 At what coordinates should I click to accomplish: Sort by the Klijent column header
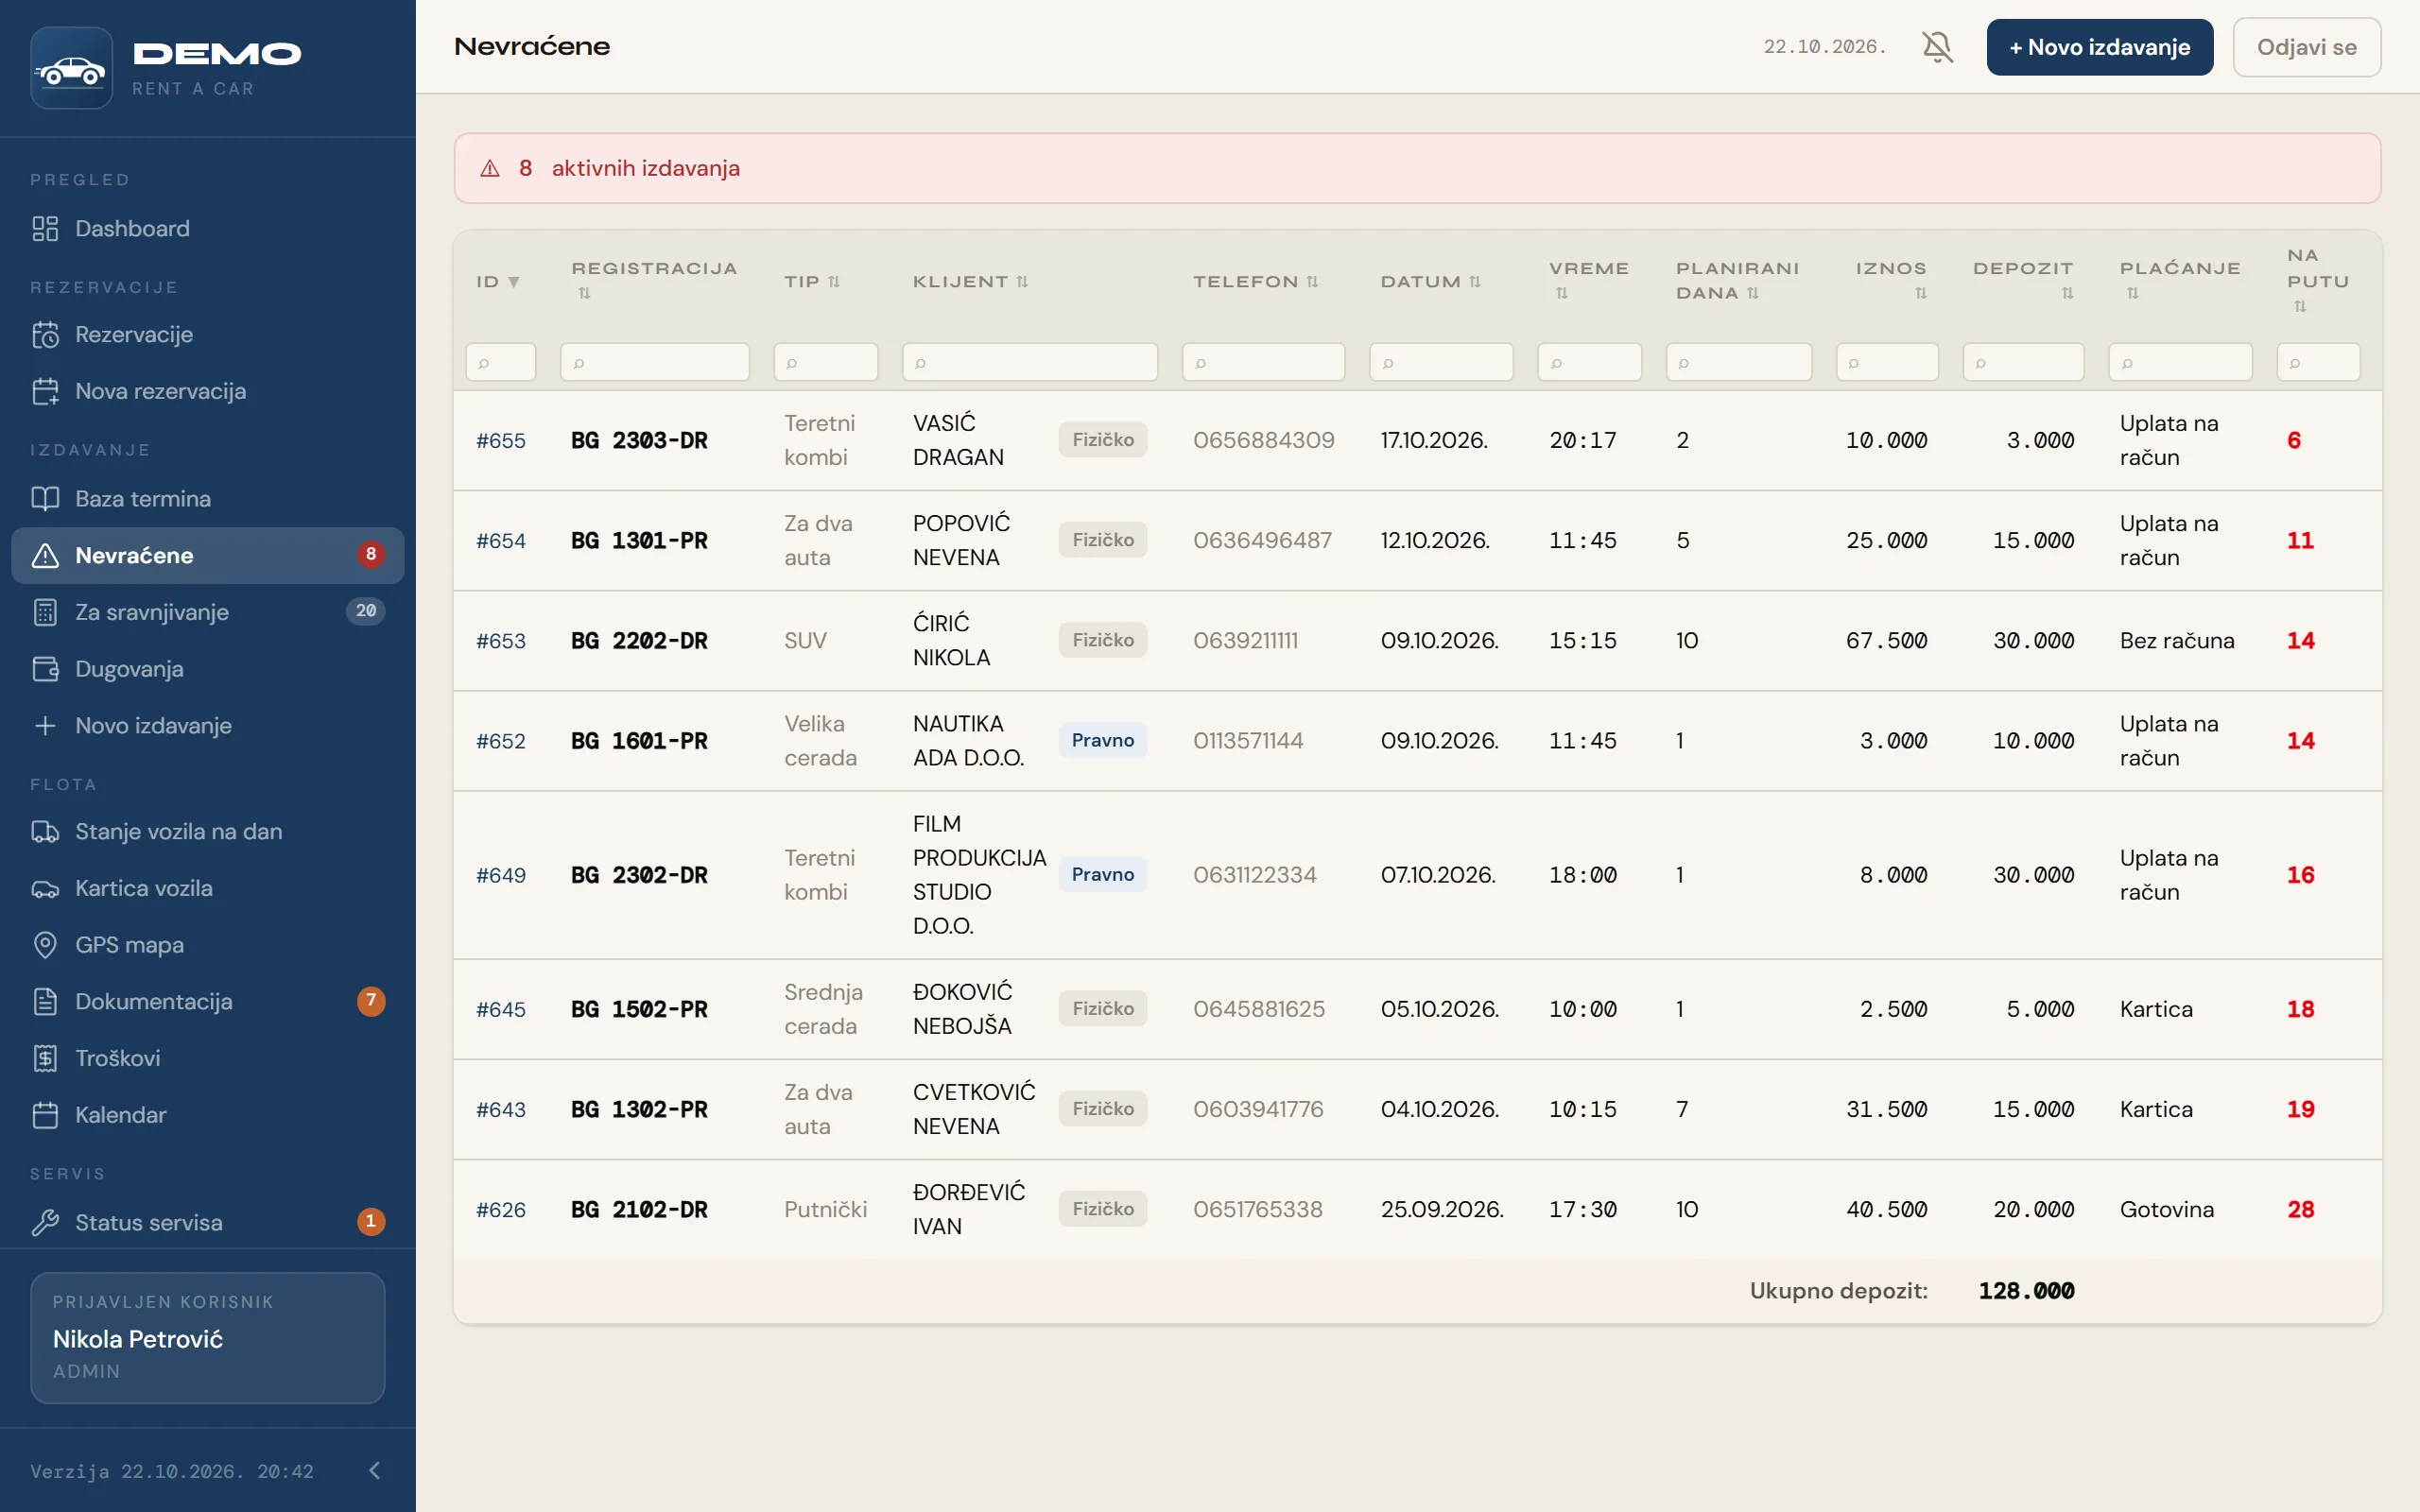(970, 282)
